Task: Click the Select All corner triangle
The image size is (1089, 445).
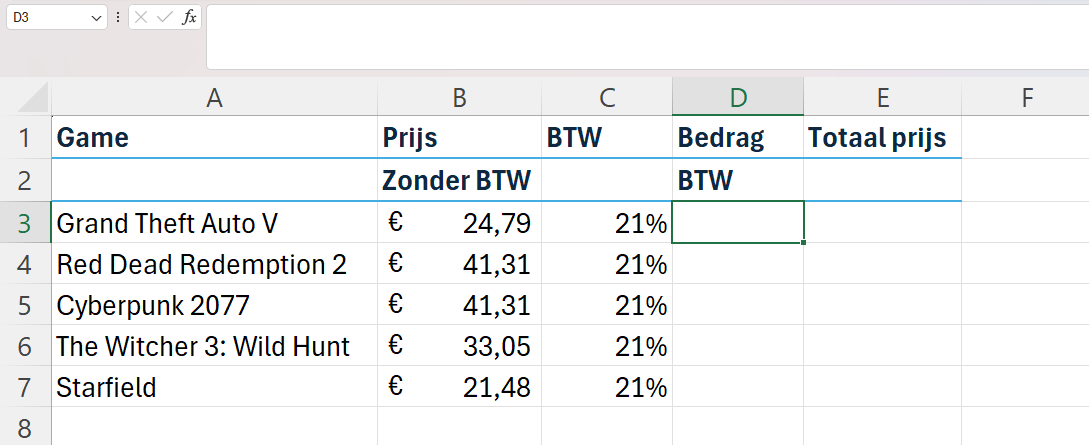Action: [33, 97]
